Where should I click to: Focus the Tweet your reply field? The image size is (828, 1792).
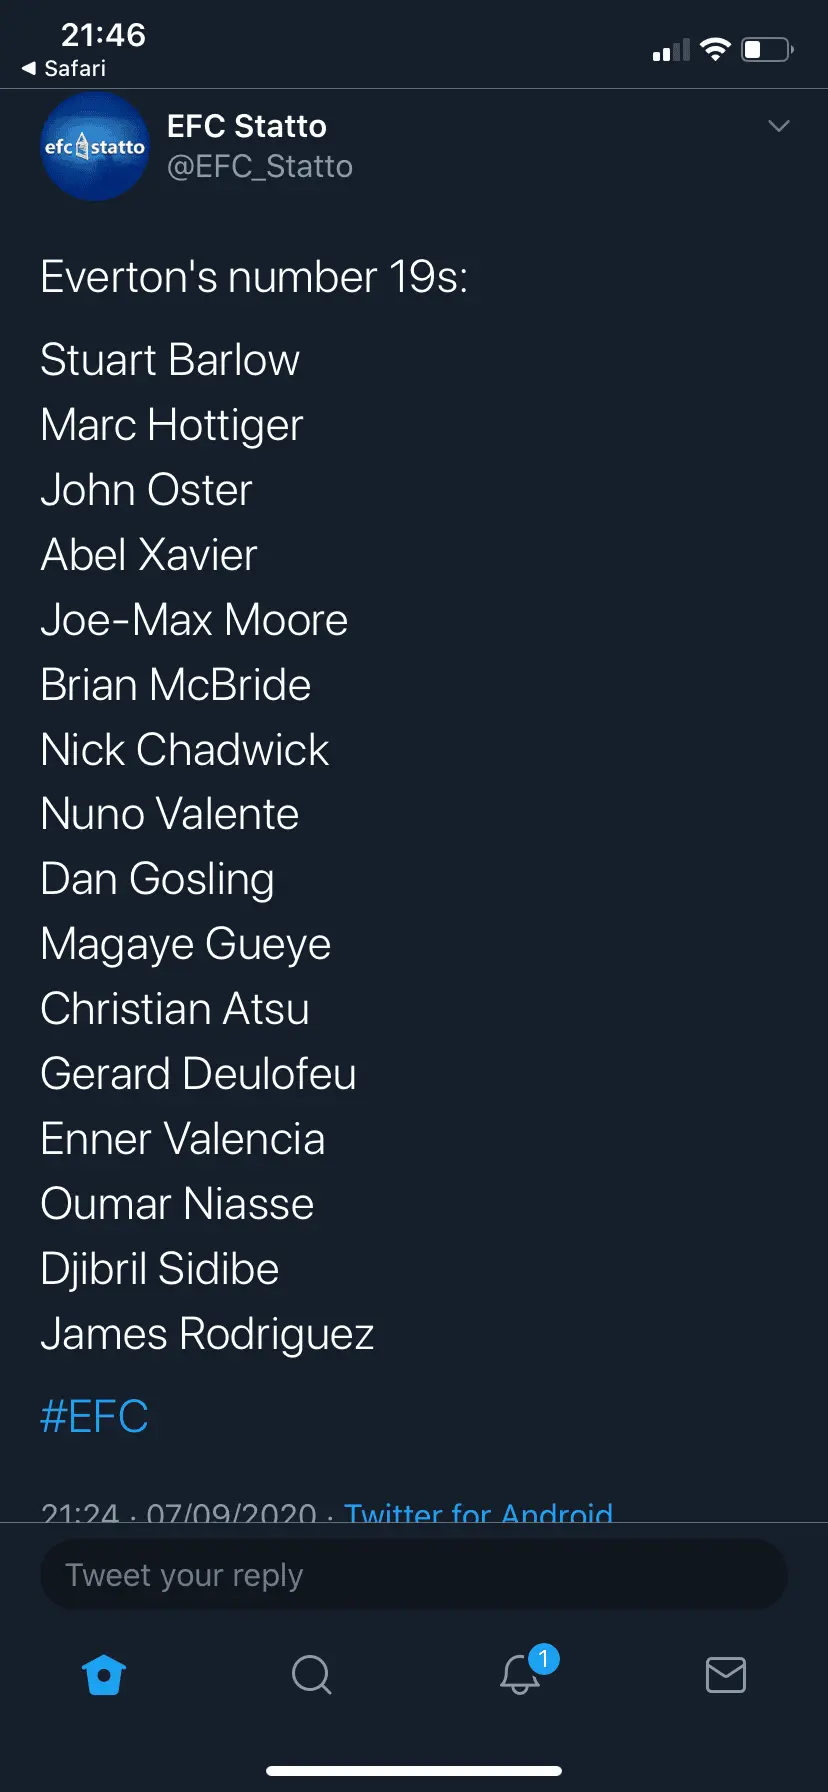point(414,1575)
